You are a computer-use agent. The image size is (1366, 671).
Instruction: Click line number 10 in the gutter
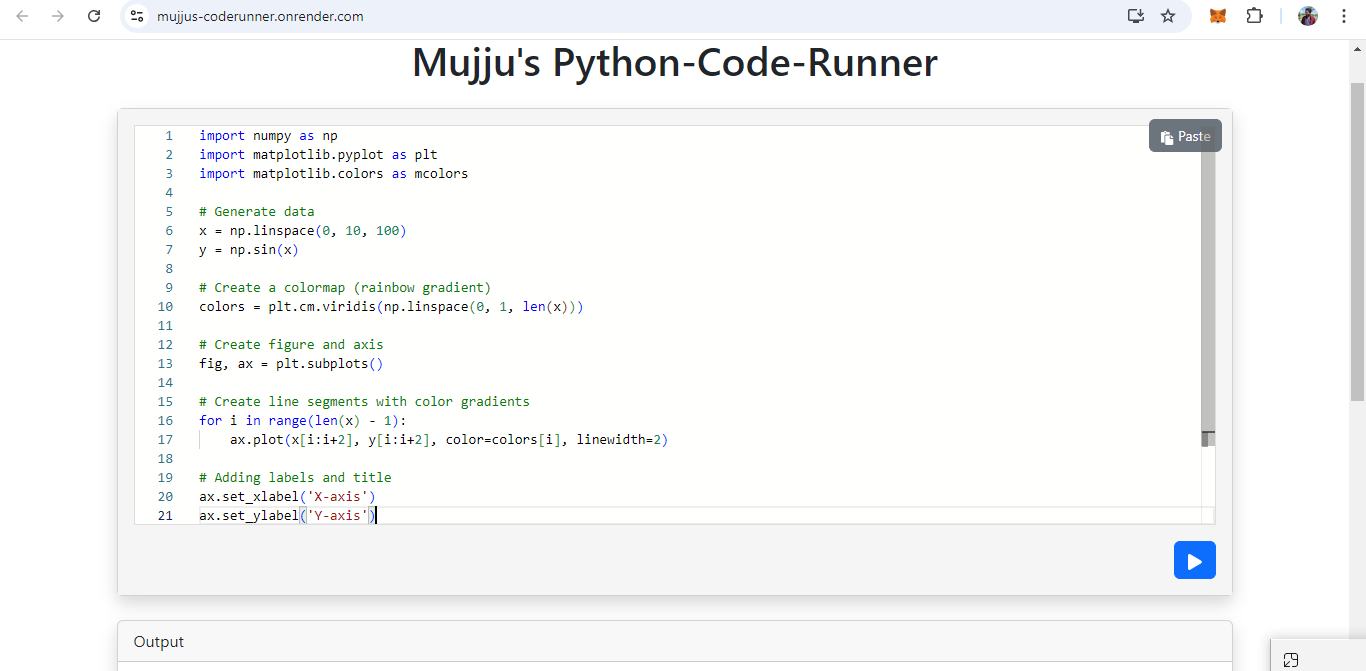165,306
